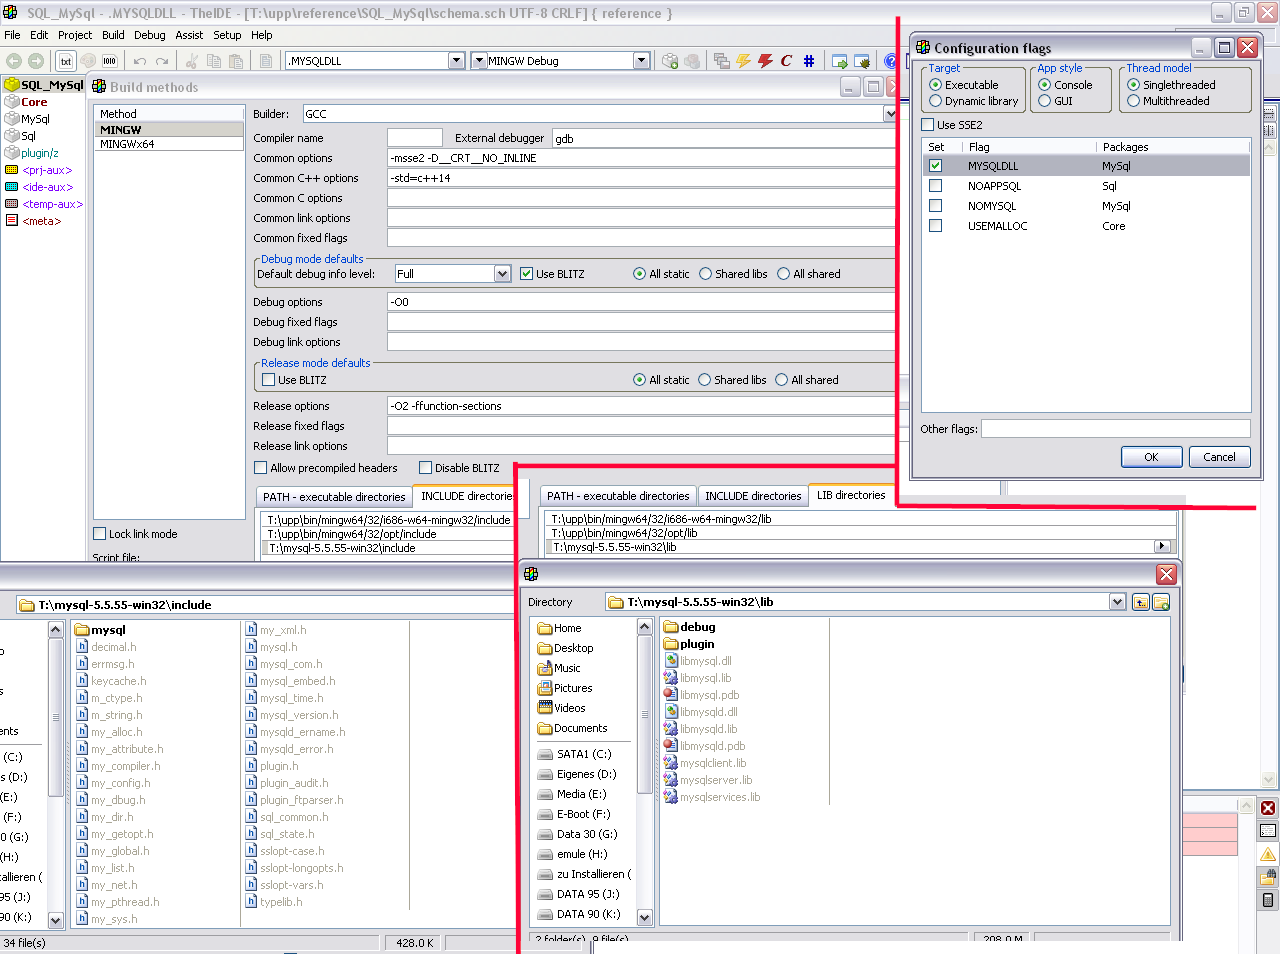Screen dimensions: 1280x954
Task: Click the Cut scissors toolbar icon
Action: click(192, 61)
